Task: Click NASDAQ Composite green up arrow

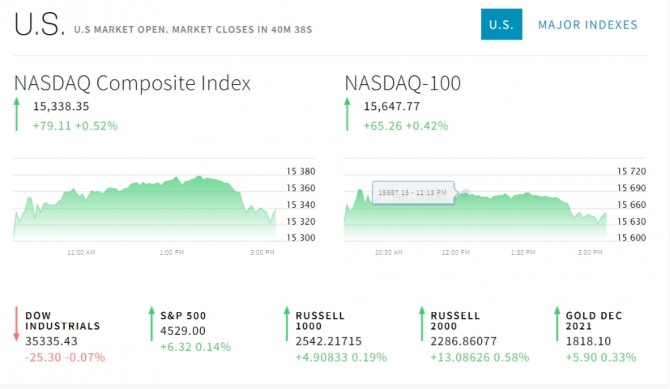Action: click(x=17, y=114)
